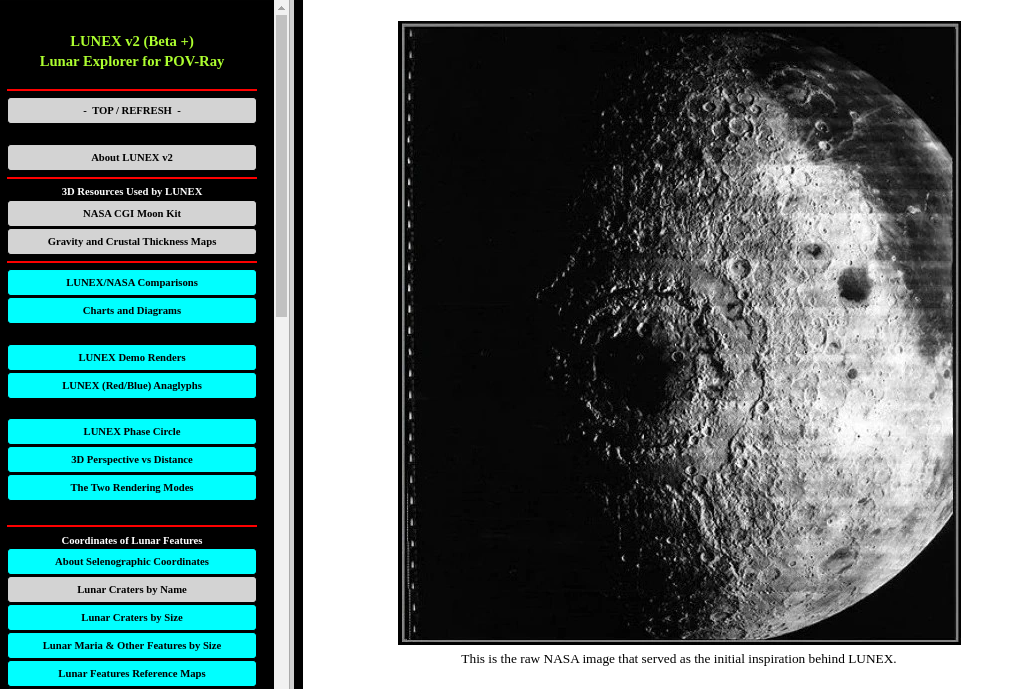Open Gravity and Crustal Thickness Maps
Screen dimensions: 1011x689
point(132,241)
